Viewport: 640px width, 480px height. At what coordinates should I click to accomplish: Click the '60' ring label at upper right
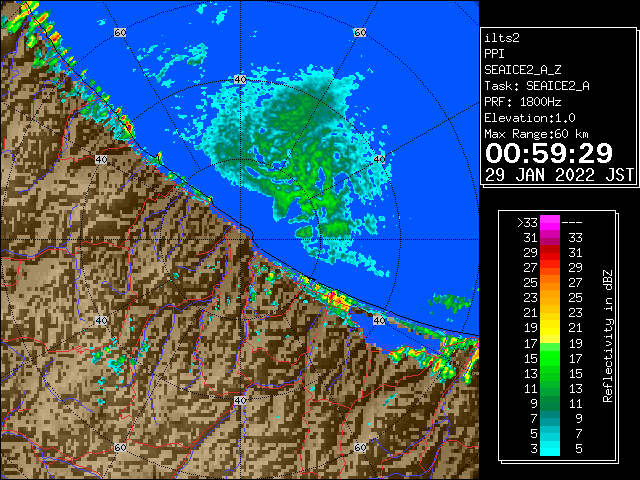coord(360,32)
